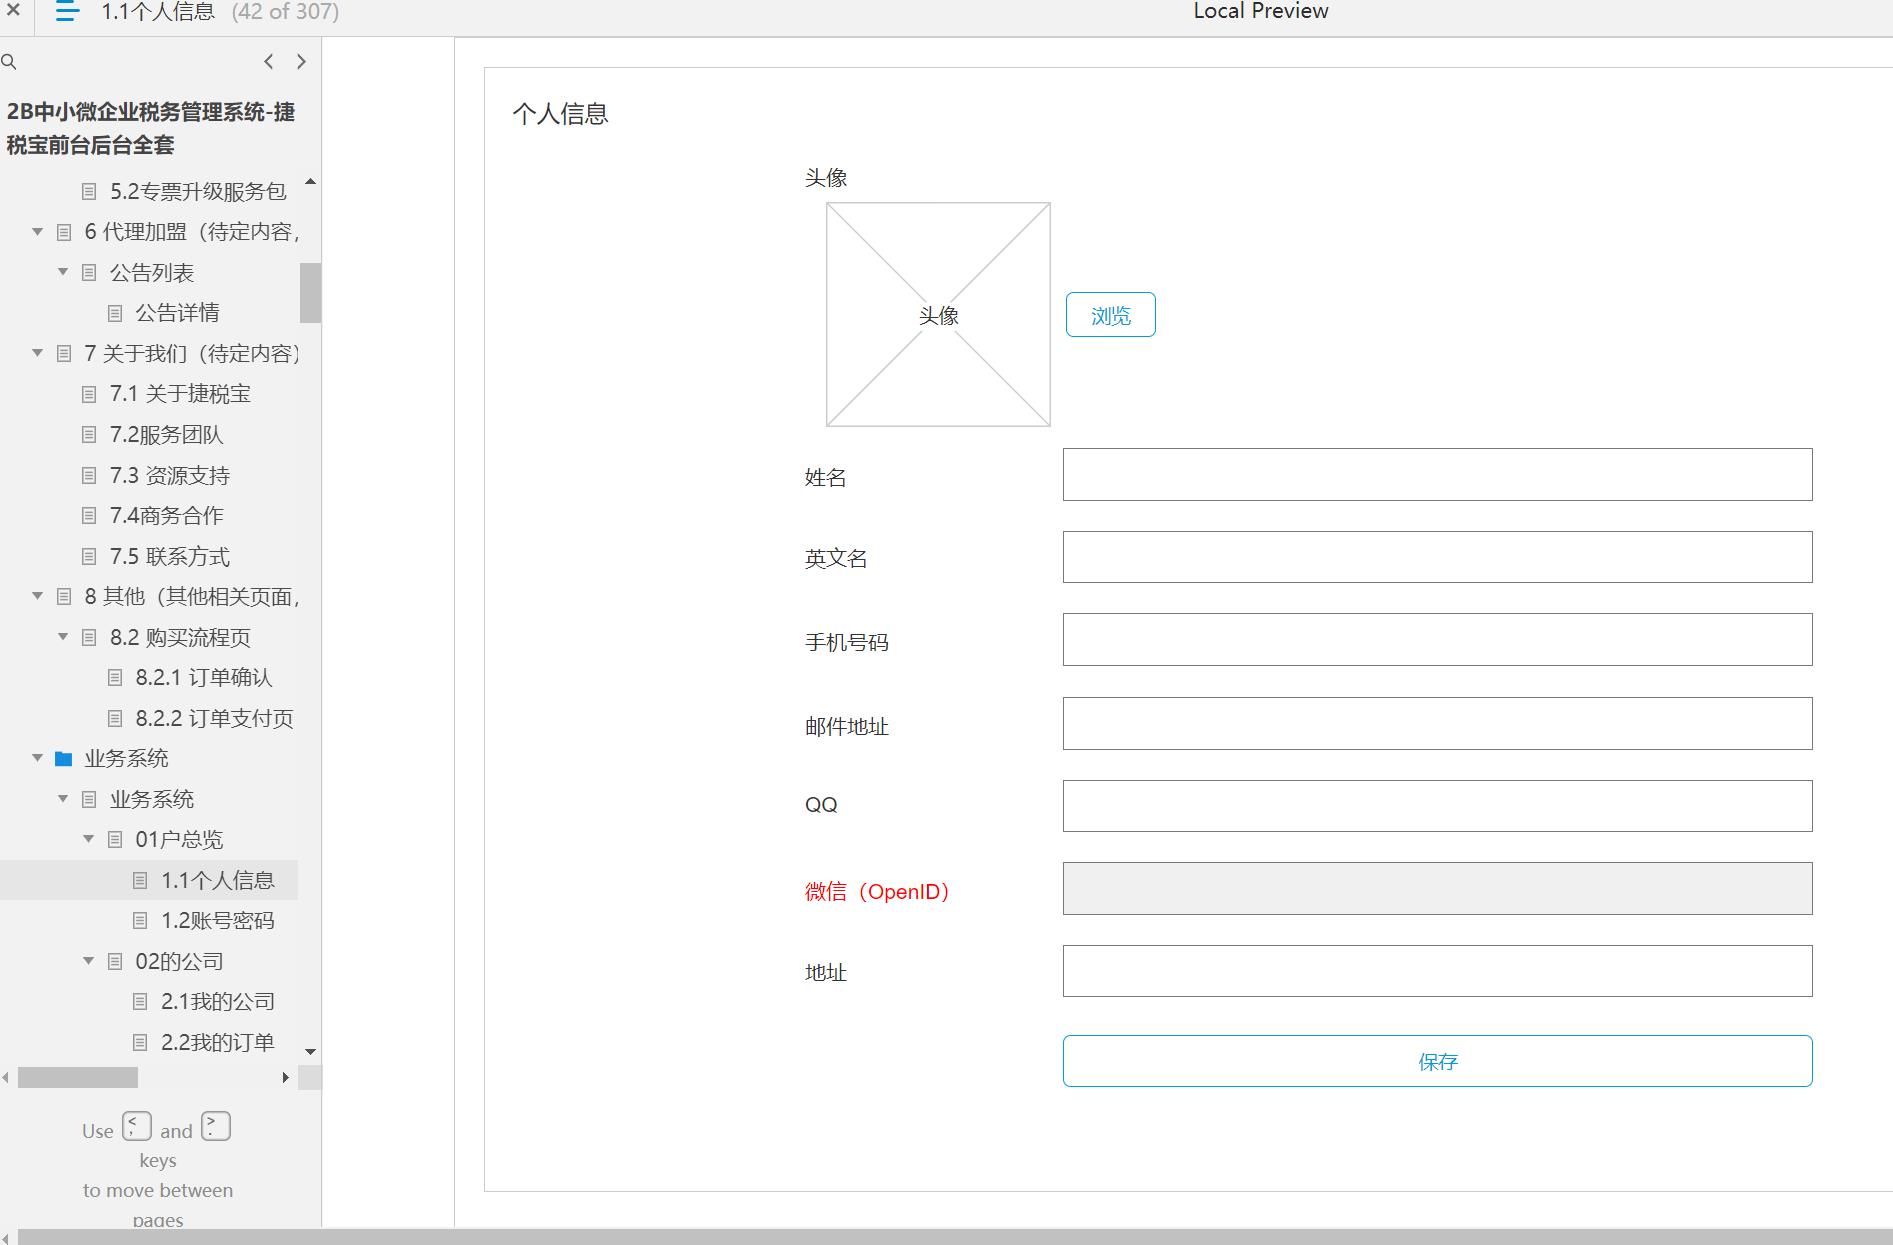Open page 7.1 关于捷税宝

(180, 394)
